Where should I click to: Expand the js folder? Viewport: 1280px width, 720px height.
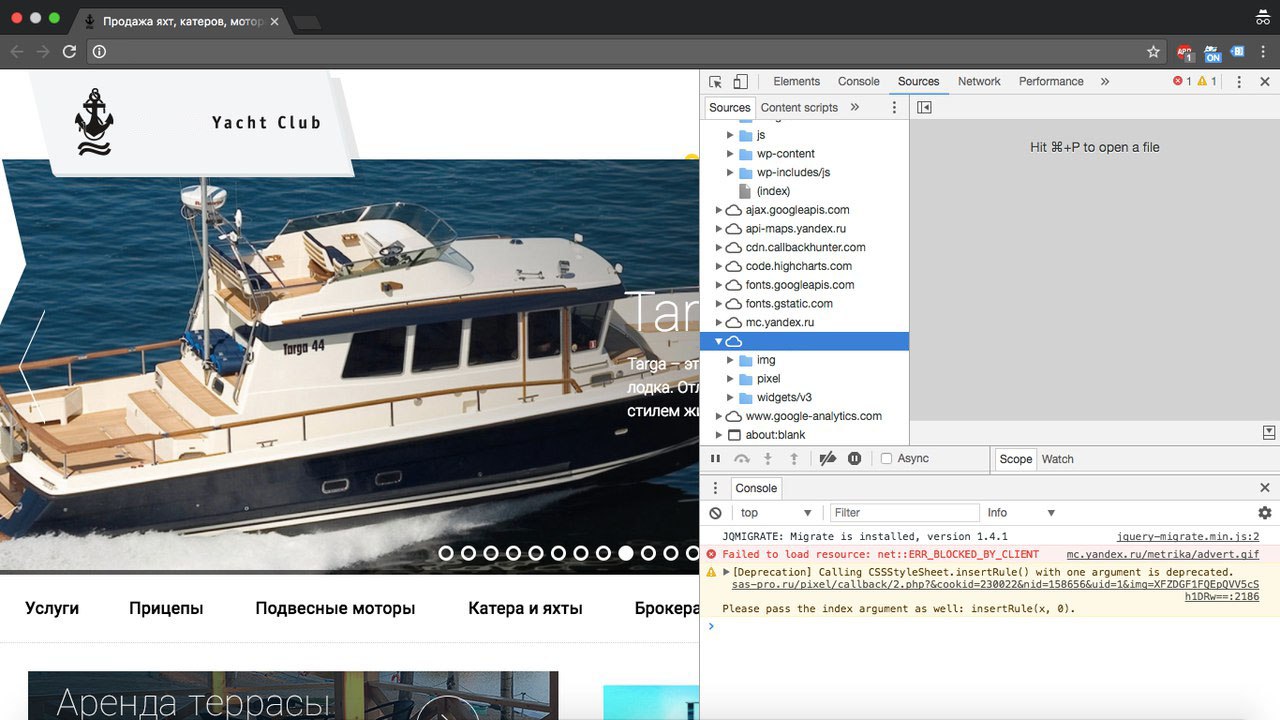coord(730,135)
